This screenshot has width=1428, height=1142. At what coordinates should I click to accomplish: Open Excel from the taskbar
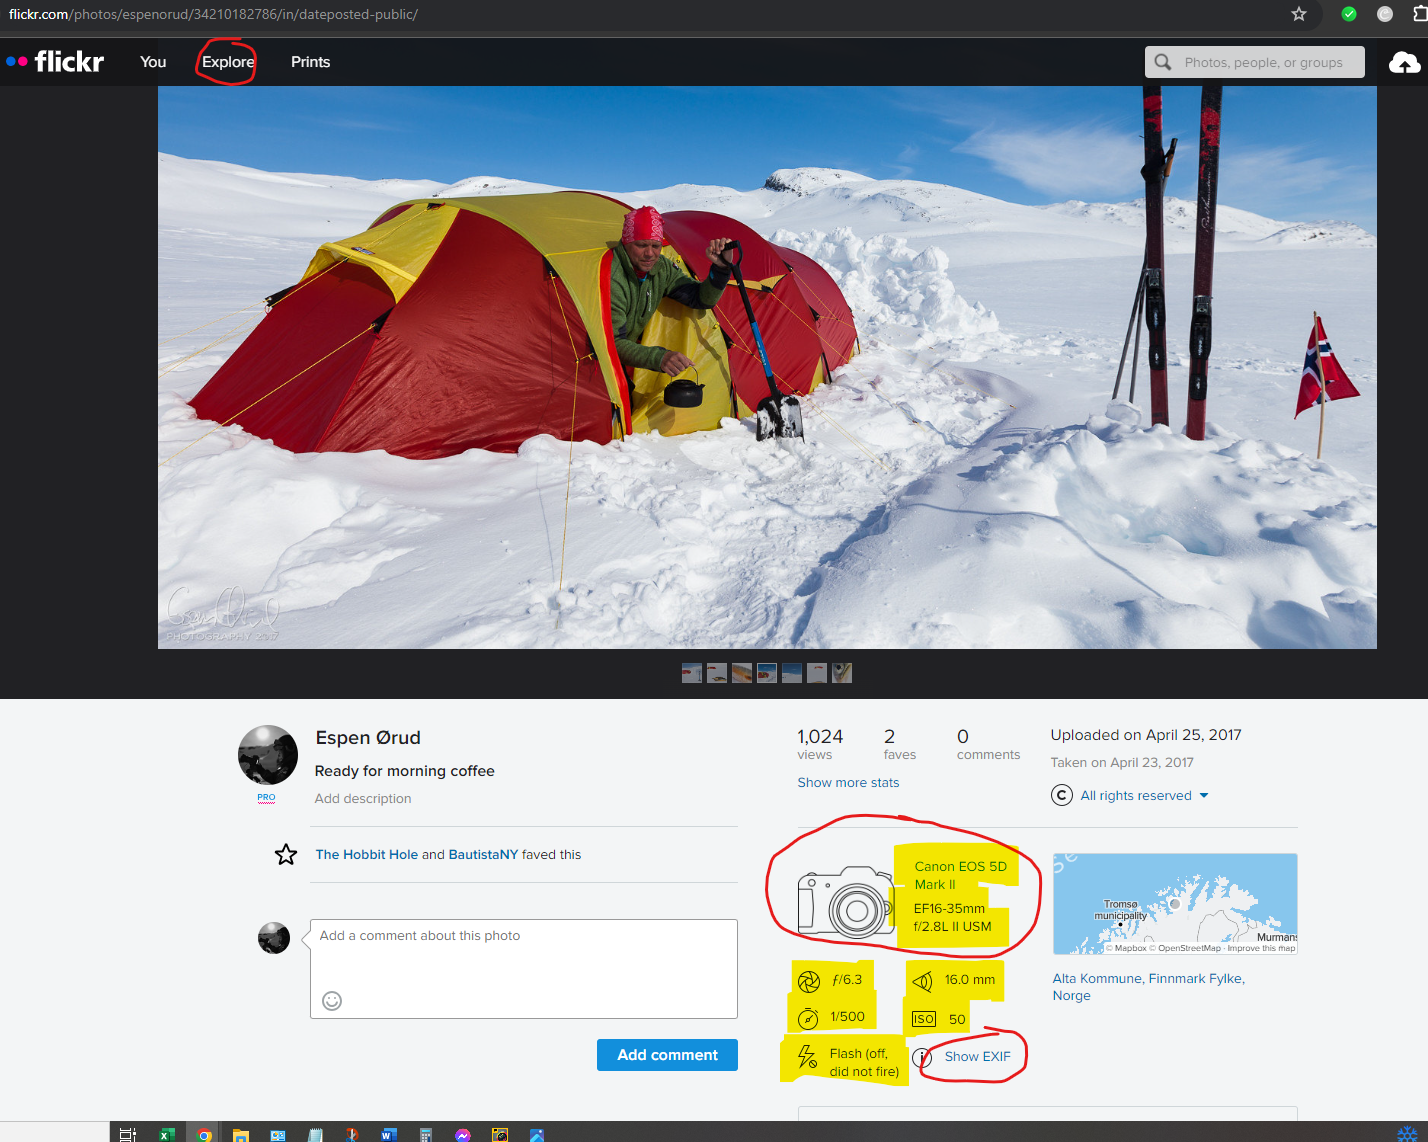[167, 1134]
